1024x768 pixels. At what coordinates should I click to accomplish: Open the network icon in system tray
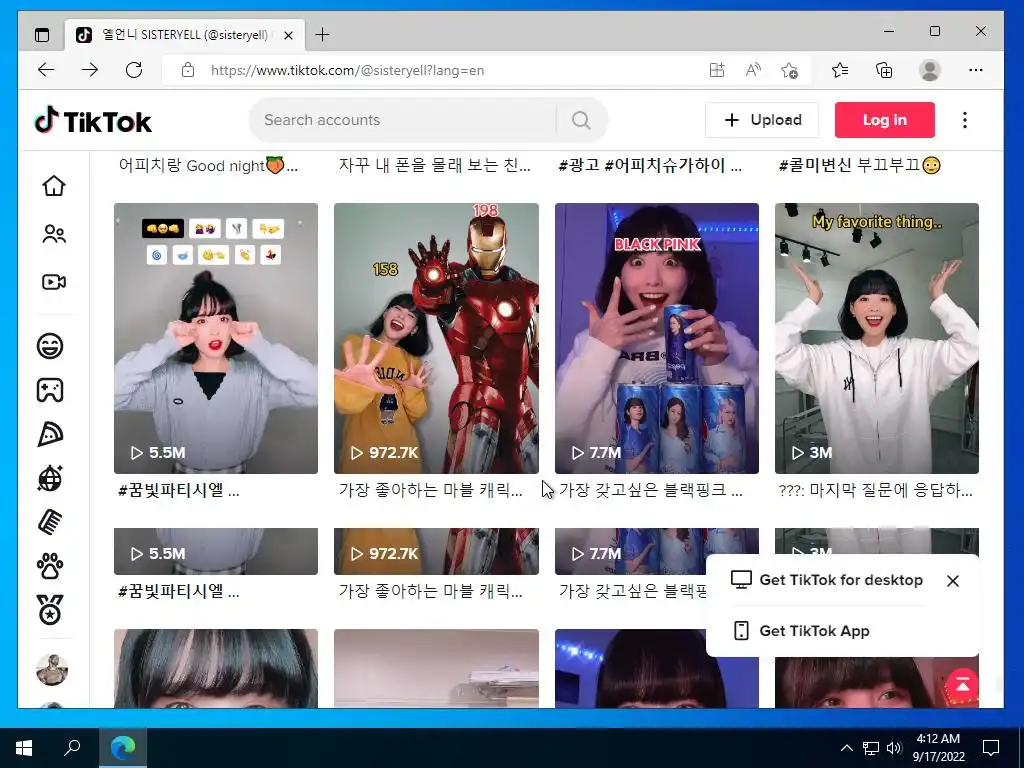pyautogui.click(x=871, y=748)
